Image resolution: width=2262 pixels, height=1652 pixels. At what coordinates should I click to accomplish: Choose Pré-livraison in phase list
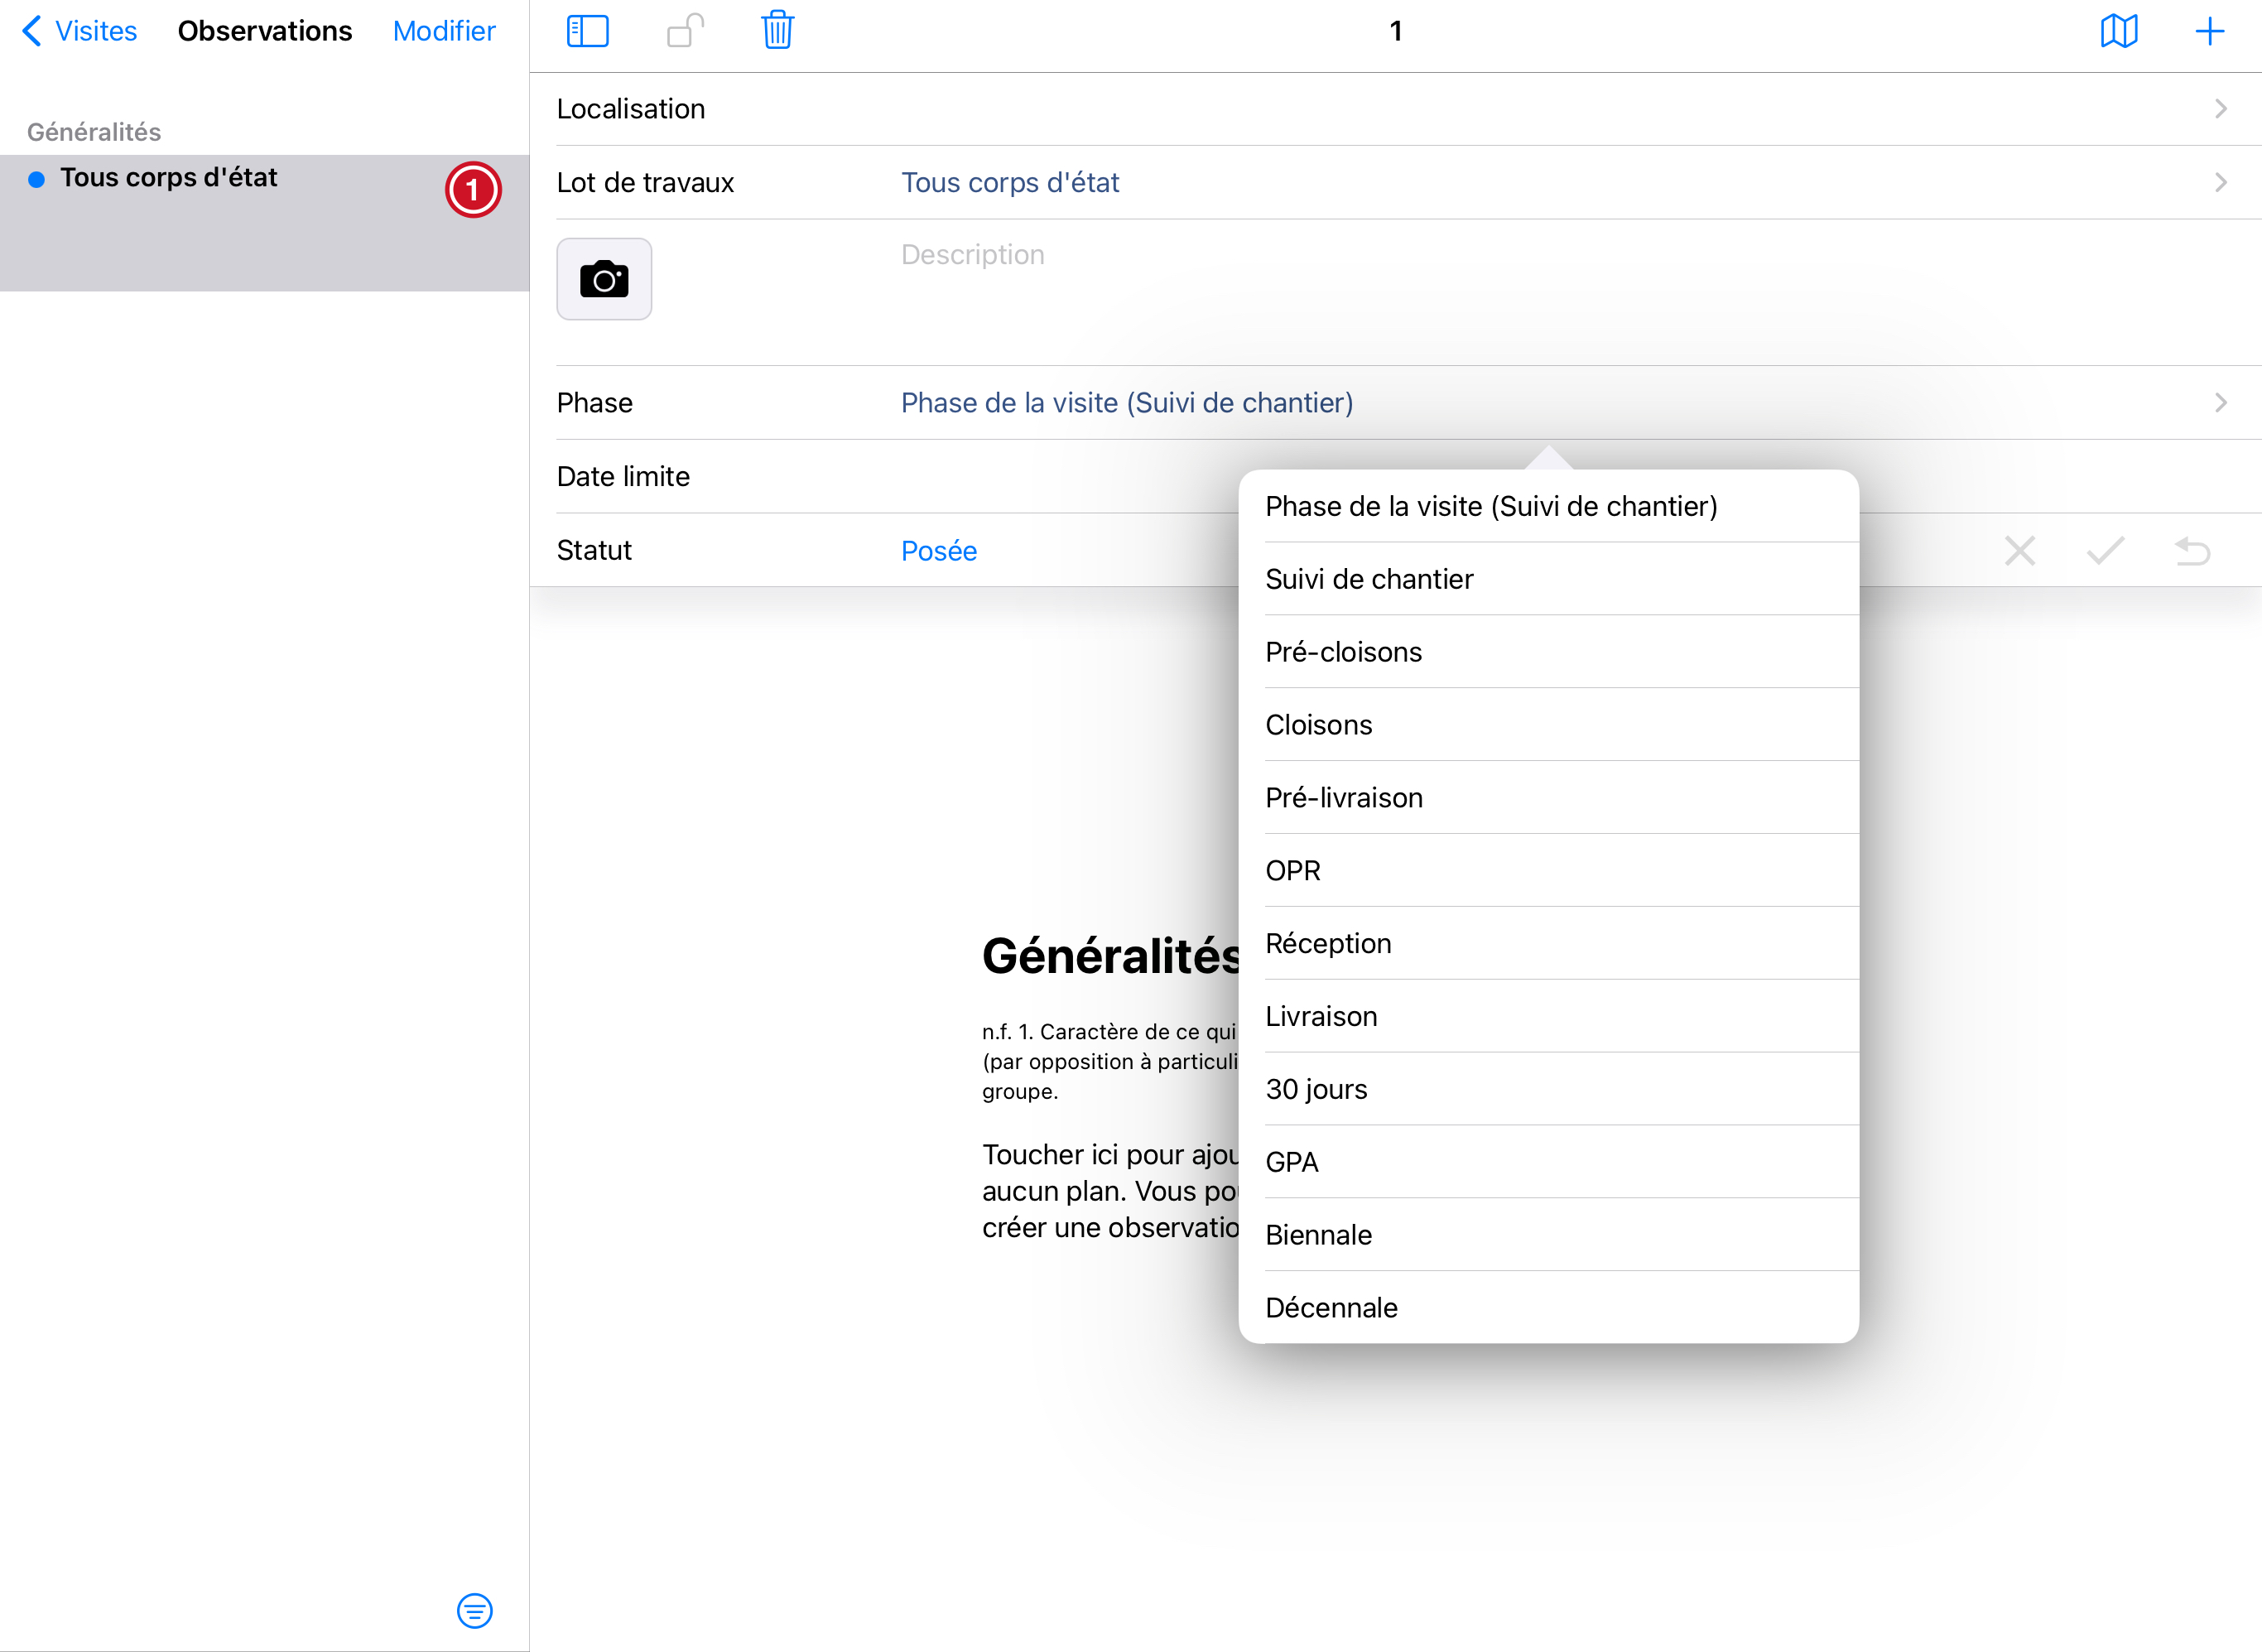pos(1343,798)
